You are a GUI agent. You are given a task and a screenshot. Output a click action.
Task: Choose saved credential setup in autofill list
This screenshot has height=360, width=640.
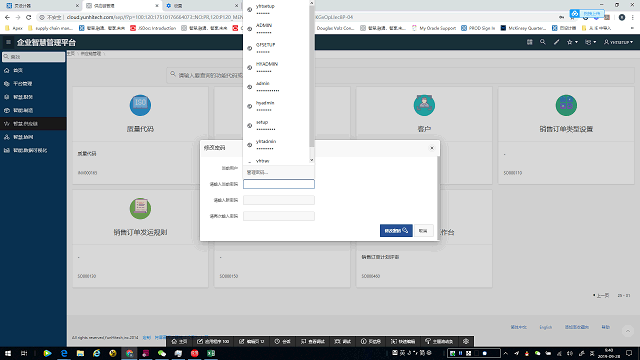click(276, 125)
